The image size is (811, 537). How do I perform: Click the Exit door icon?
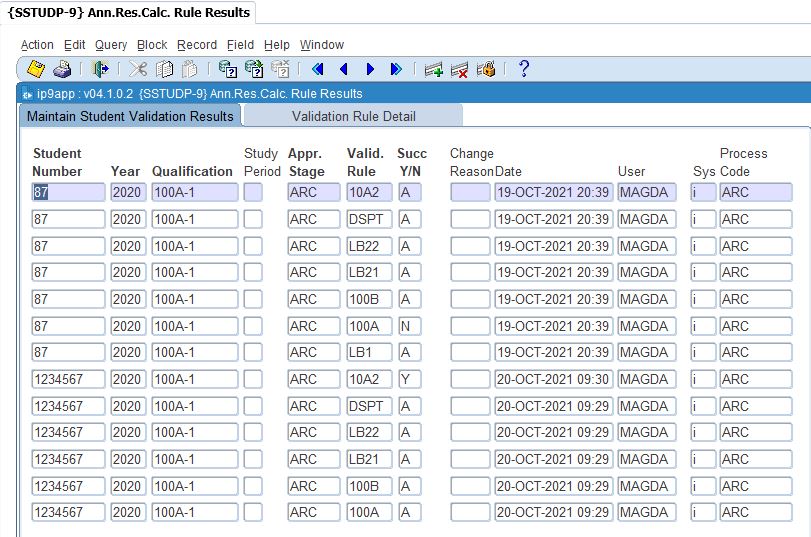click(100, 69)
